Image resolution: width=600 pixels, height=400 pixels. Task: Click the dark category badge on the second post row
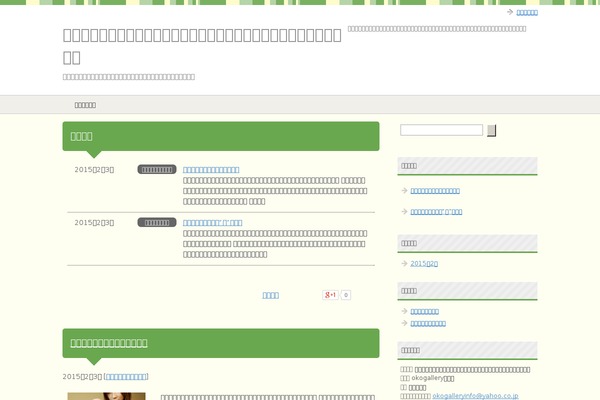click(157, 222)
